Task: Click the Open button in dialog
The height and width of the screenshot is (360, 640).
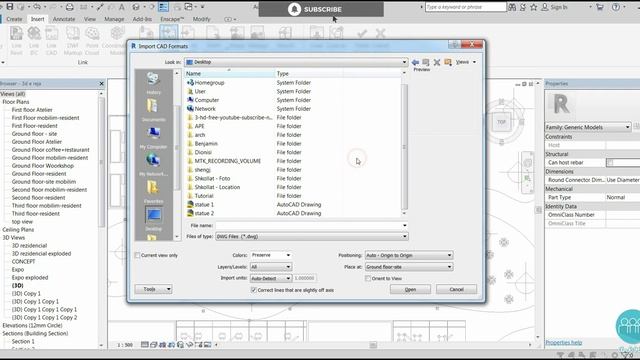Action: pyautogui.click(x=410, y=289)
